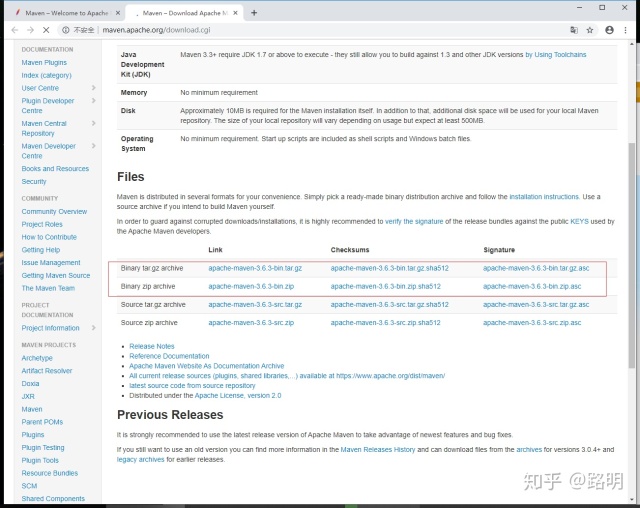640x508 pixels.
Task: Expand Maven Central Repository chevron
Action: click(x=93, y=123)
